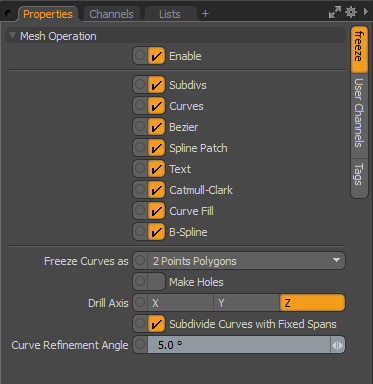The height and width of the screenshot is (384, 373).
Task: Collapse the Mesh Operation section
Action: click(12, 35)
